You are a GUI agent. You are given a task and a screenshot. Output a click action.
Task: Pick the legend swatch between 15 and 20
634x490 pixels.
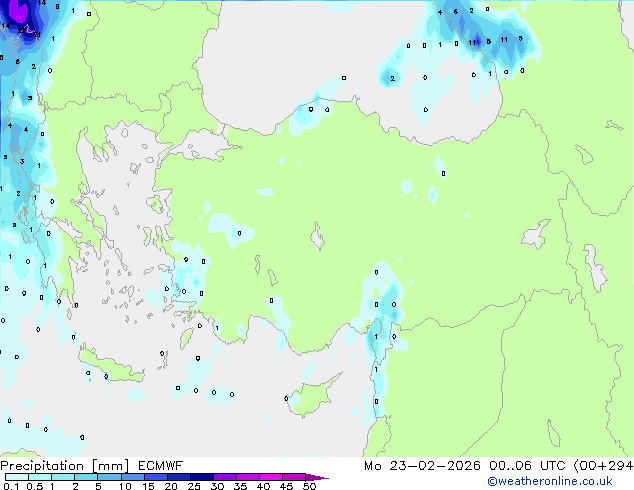click(x=156, y=477)
